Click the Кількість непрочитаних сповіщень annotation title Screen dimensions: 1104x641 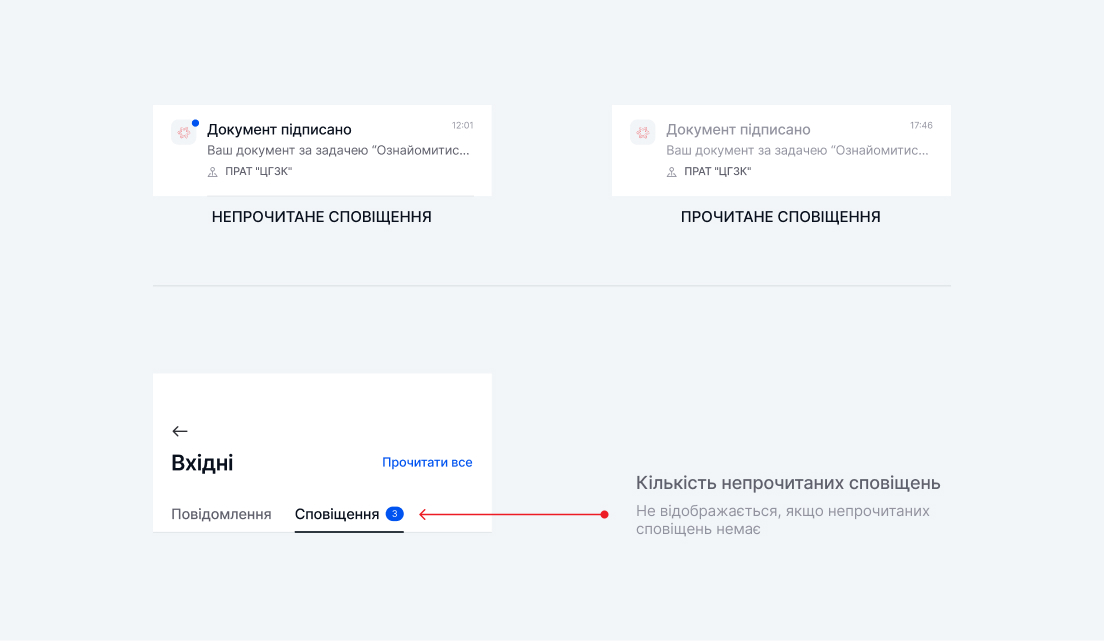(788, 483)
